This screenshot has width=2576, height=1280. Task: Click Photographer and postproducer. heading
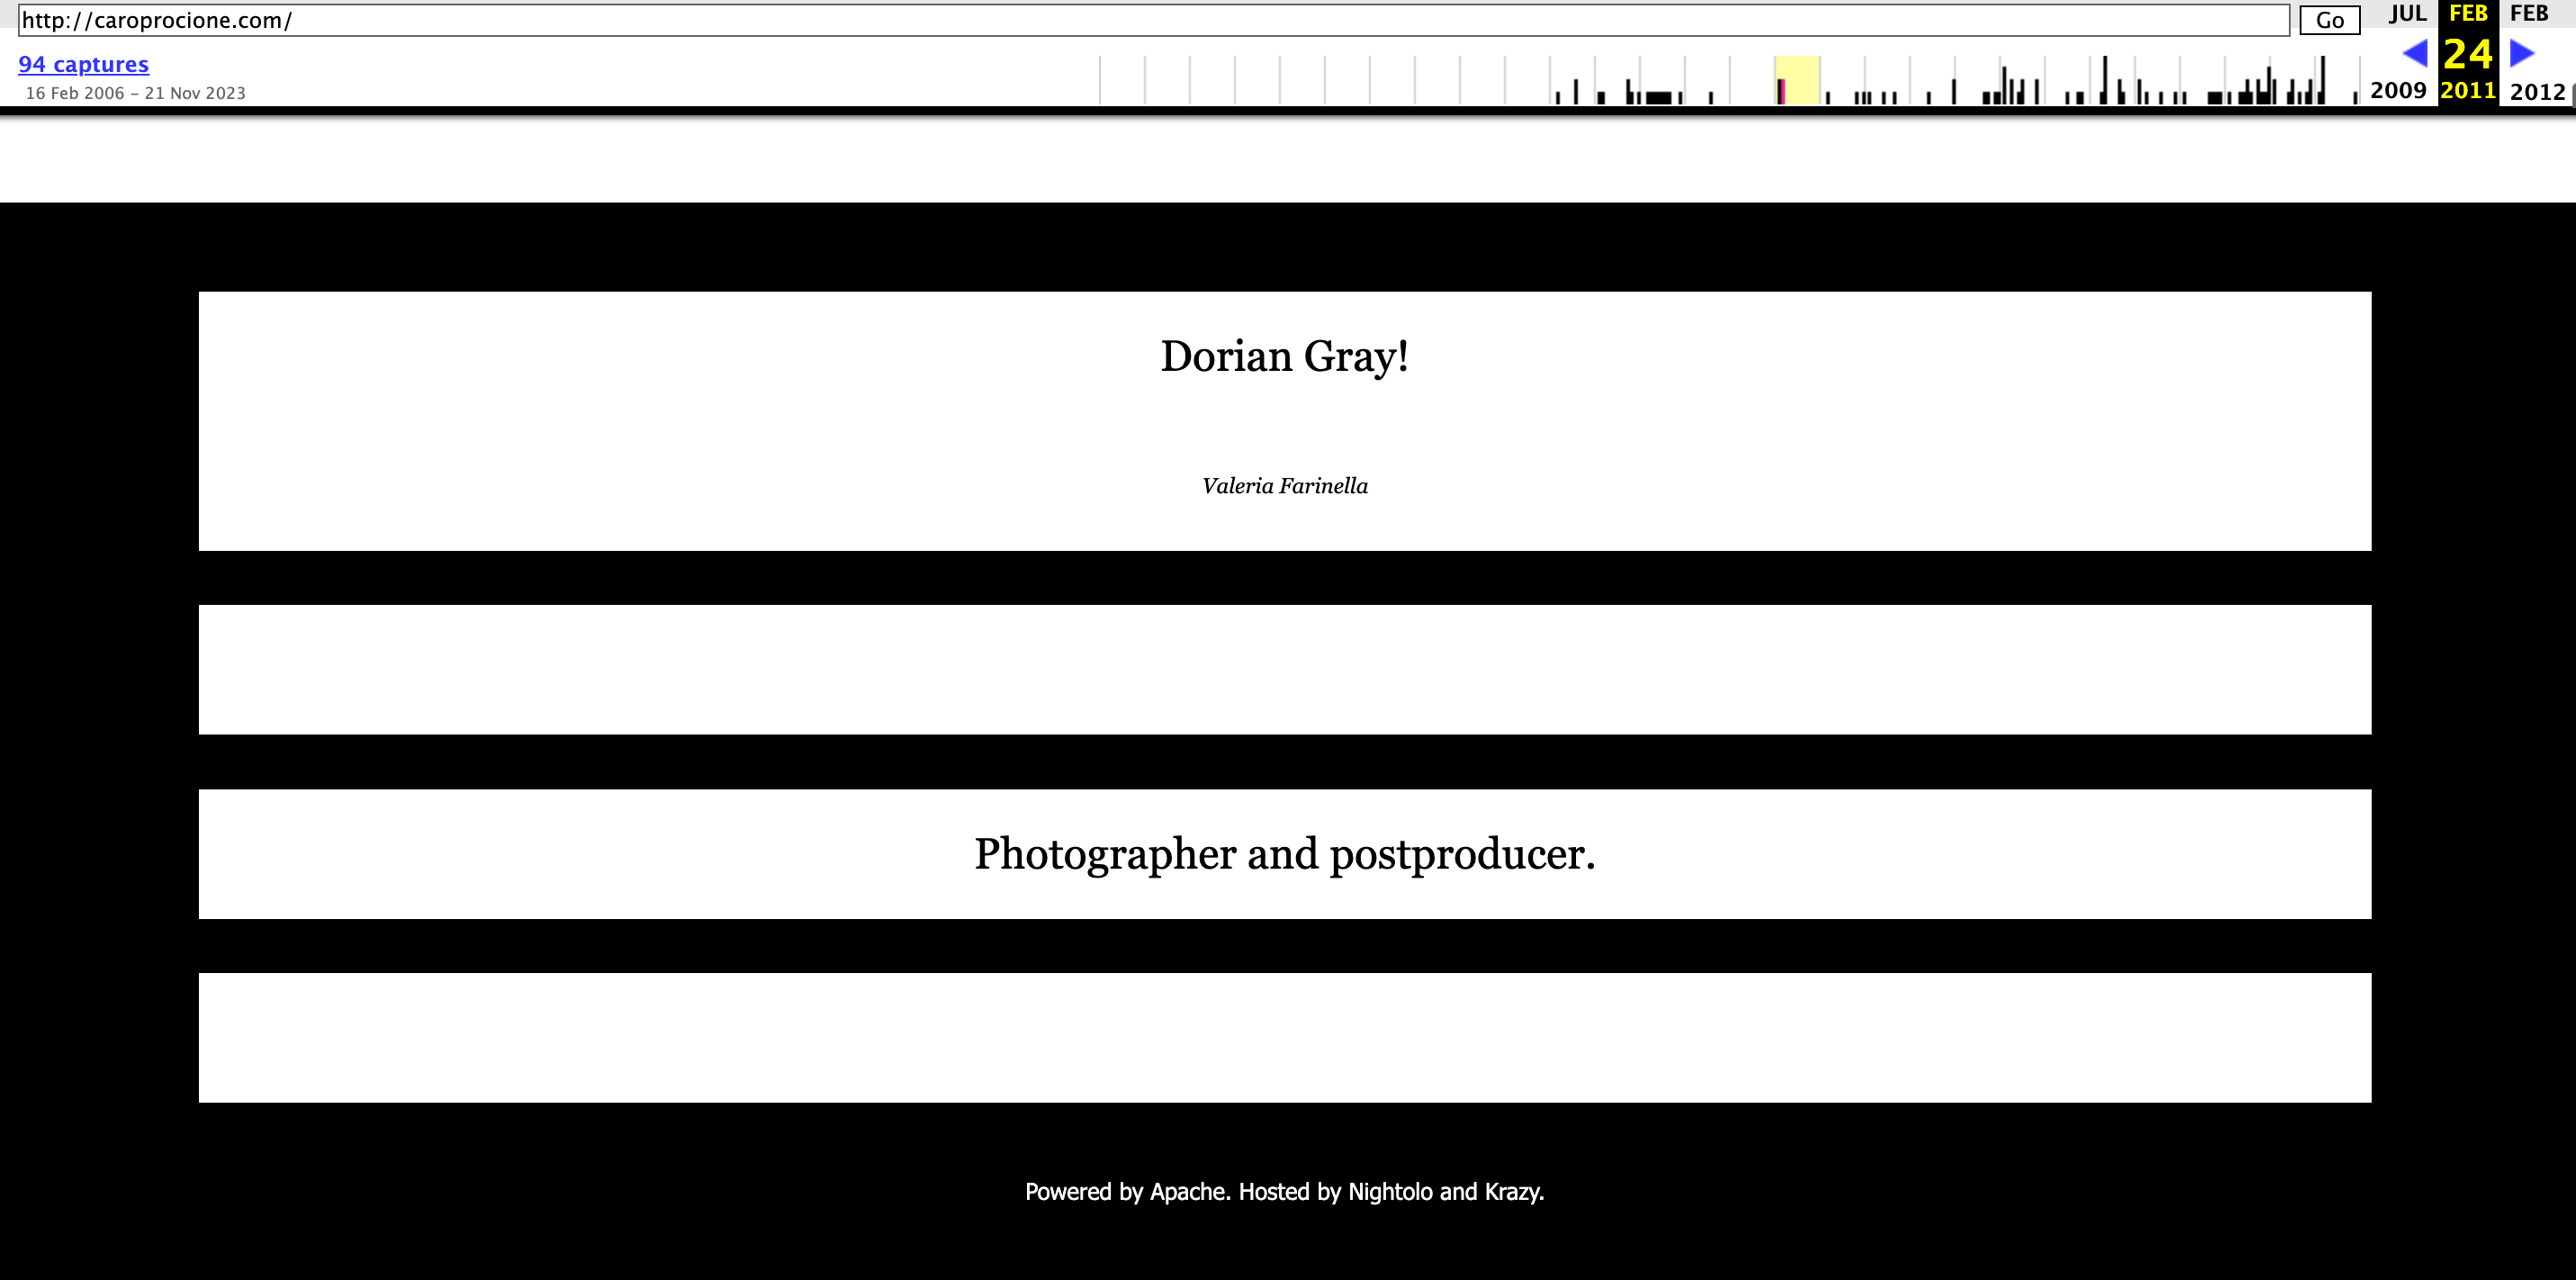(1285, 854)
